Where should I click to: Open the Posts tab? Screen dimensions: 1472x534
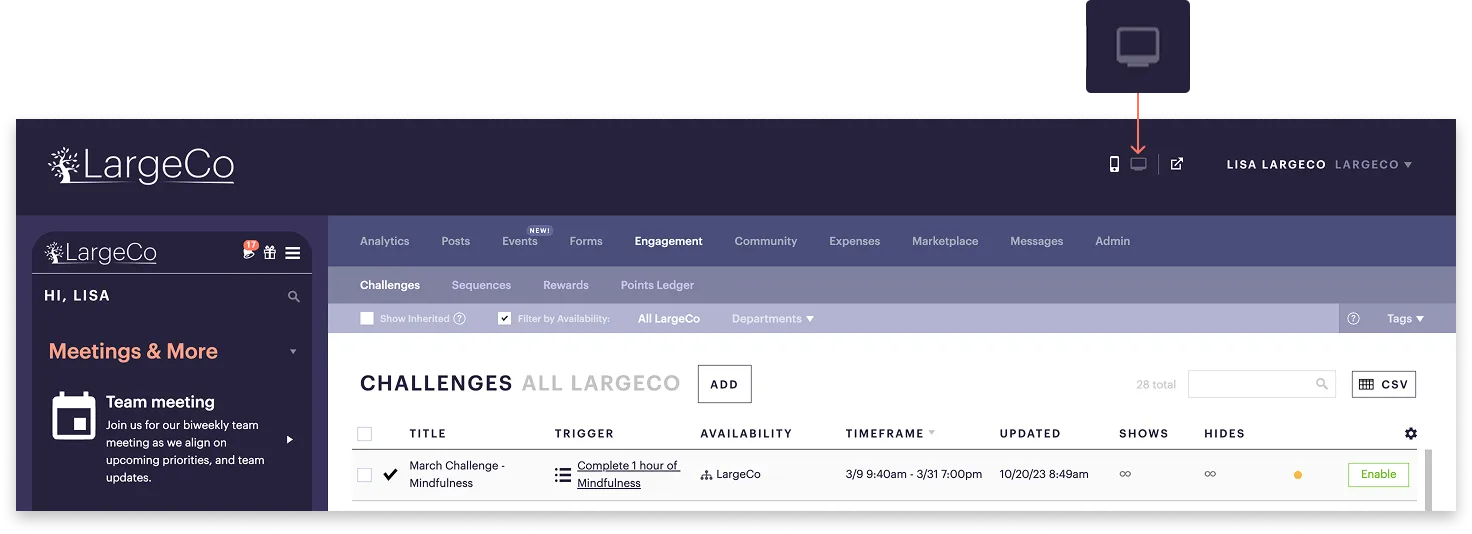[x=456, y=241]
